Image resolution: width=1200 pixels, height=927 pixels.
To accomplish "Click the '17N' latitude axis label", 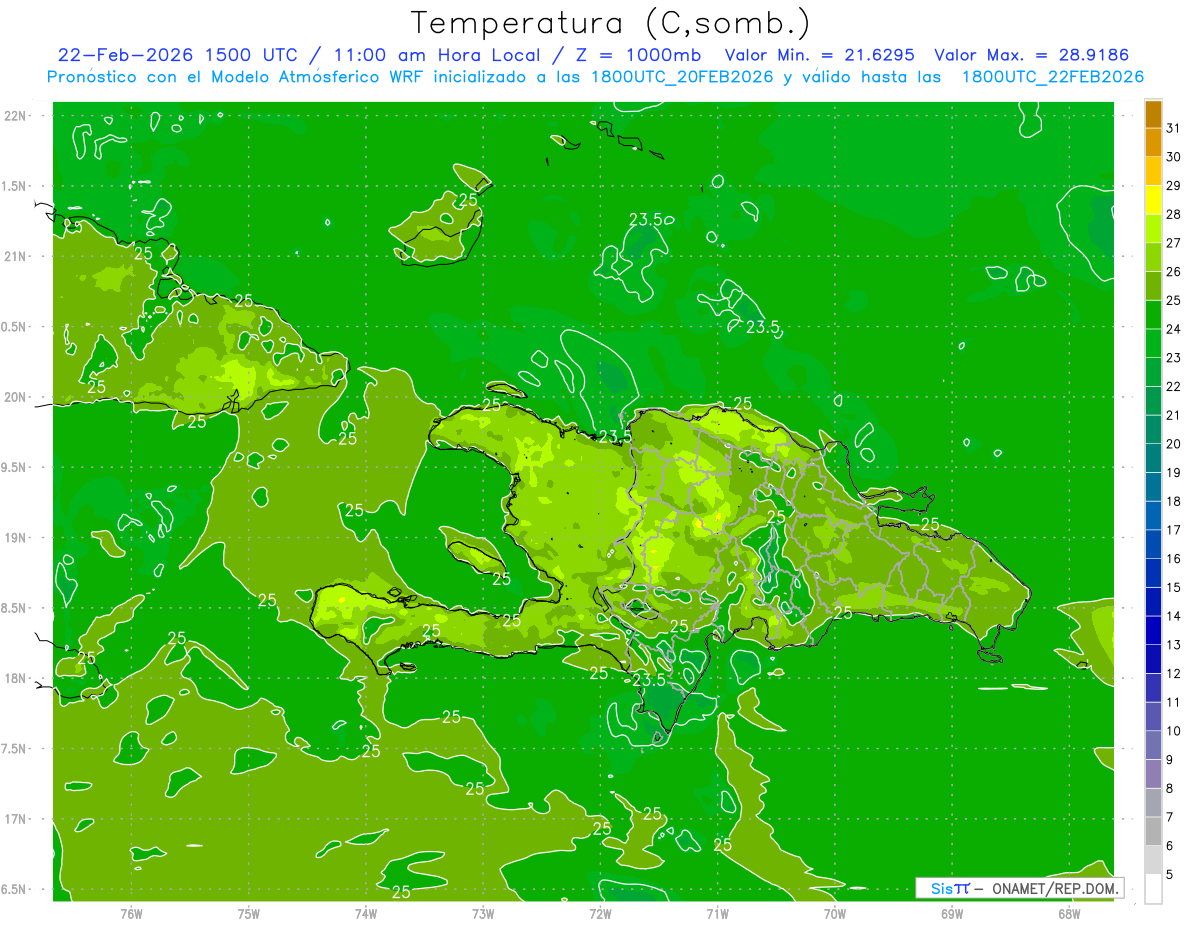I will point(14,819).
